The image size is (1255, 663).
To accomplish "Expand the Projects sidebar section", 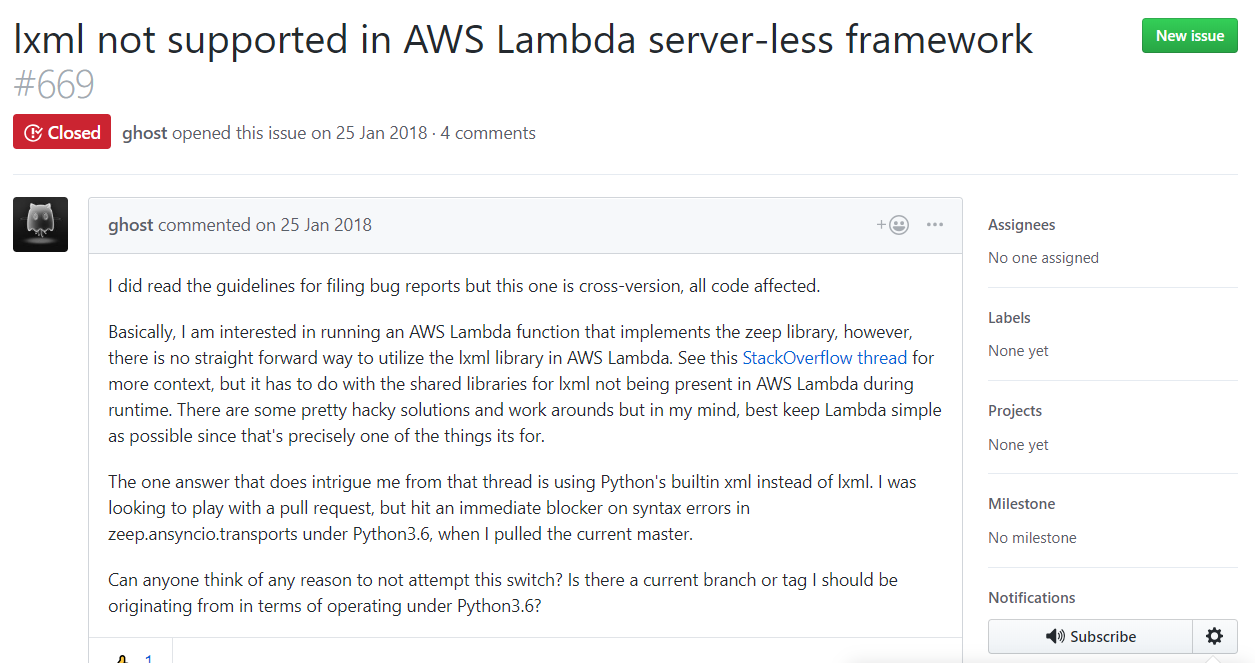I will [1015, 411].
